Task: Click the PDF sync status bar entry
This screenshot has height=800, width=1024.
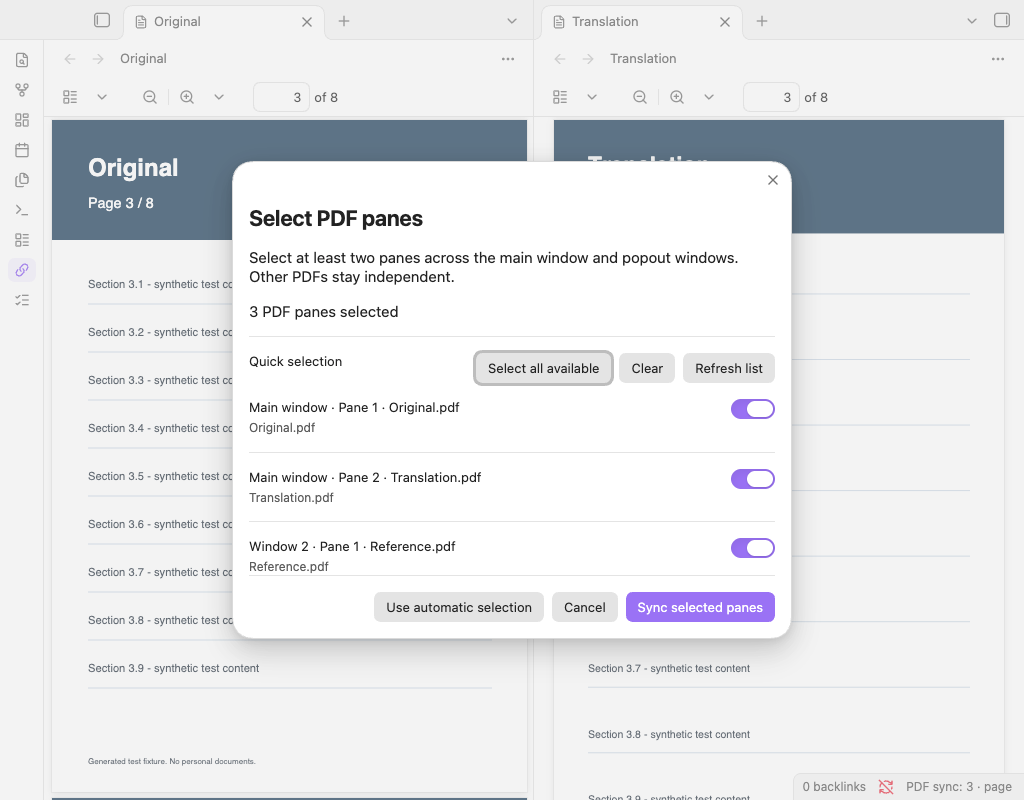Action: tap(959, 787)
